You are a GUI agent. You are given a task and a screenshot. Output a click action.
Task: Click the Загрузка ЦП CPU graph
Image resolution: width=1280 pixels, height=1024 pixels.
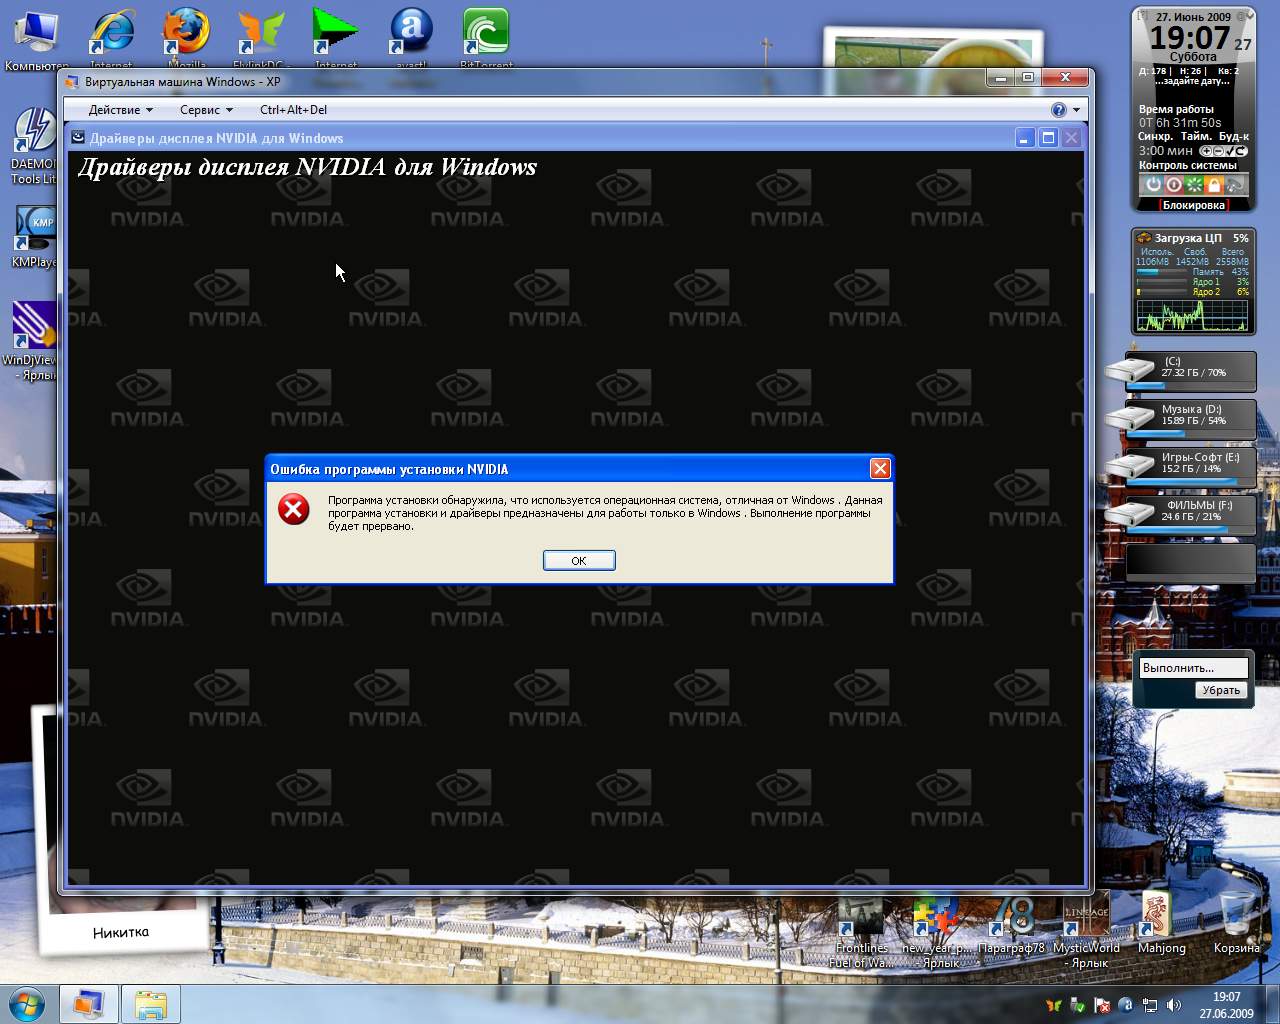[1192, 315]
